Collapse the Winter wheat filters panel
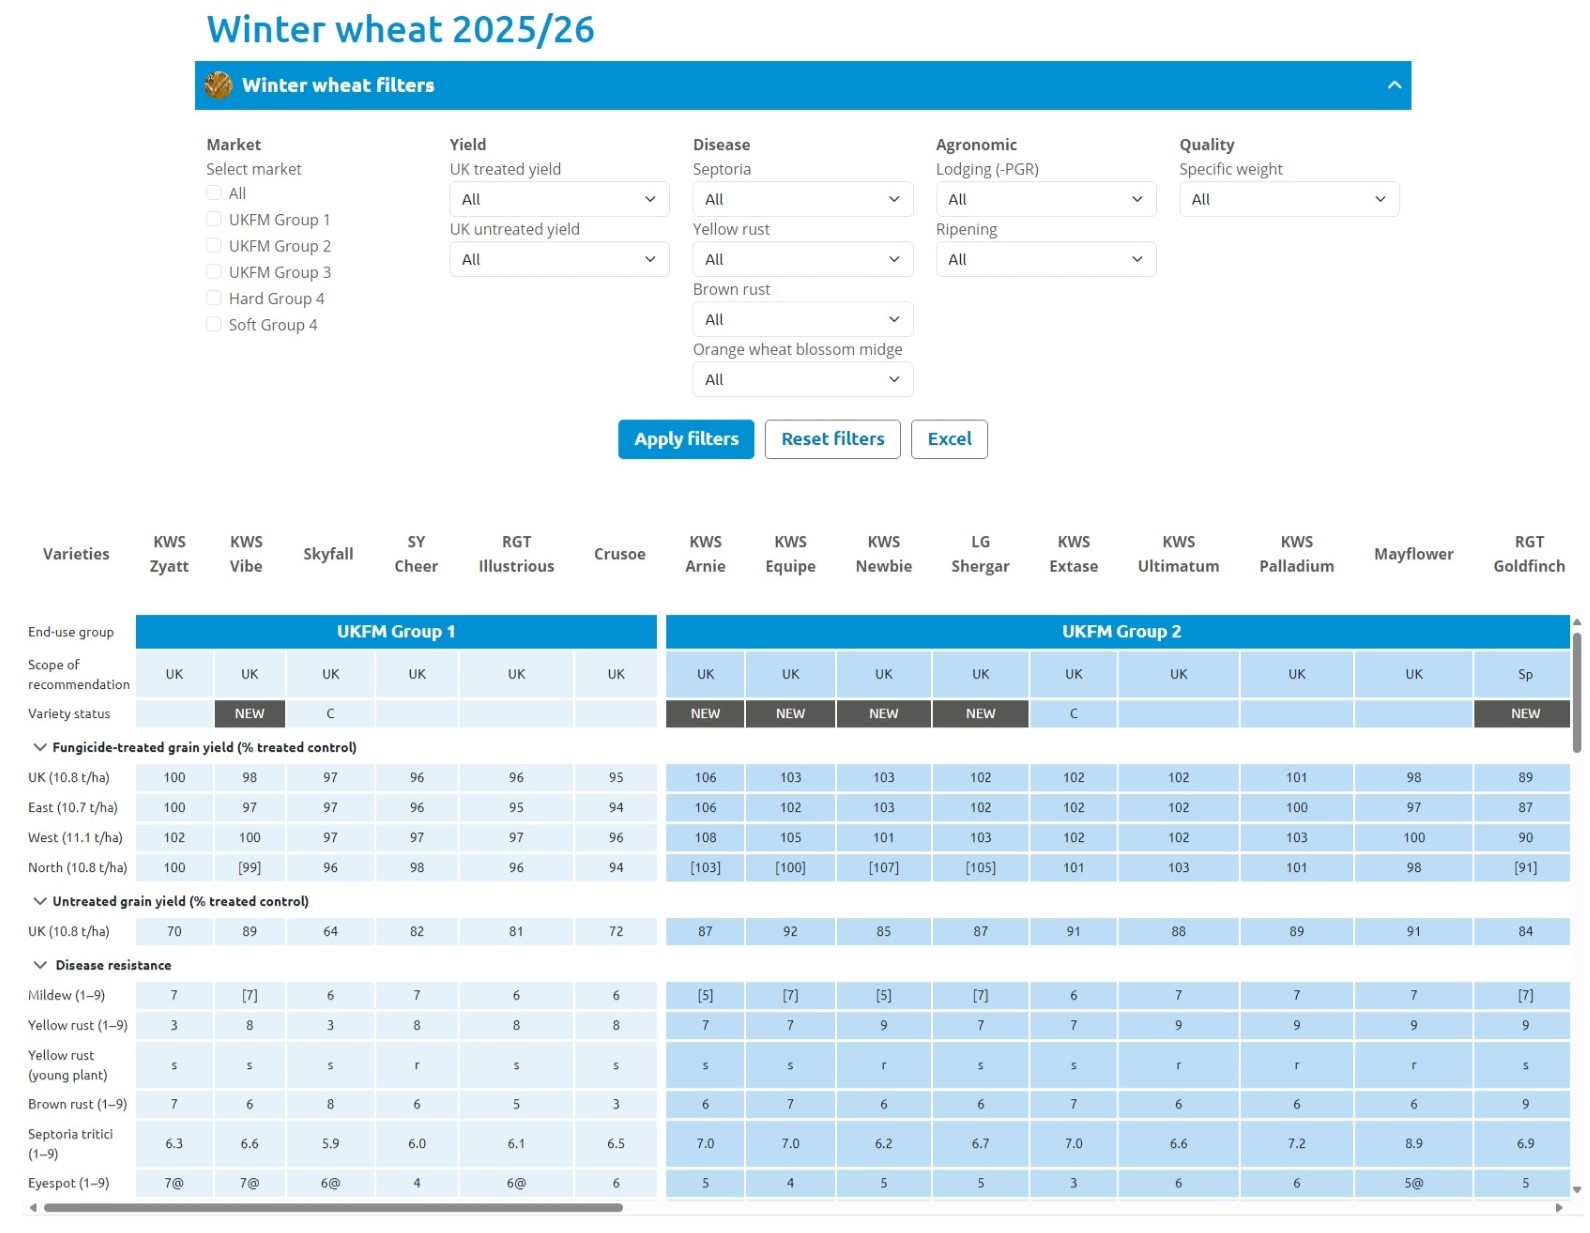1590x1233 pixels. click(1394, 85)
